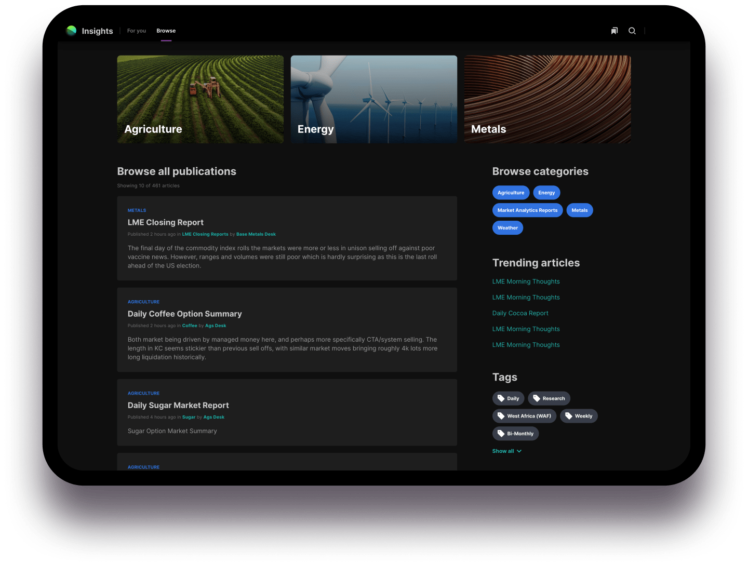748x565 pixels.
Task: Open the search magnifier icon
Action: 632,31
